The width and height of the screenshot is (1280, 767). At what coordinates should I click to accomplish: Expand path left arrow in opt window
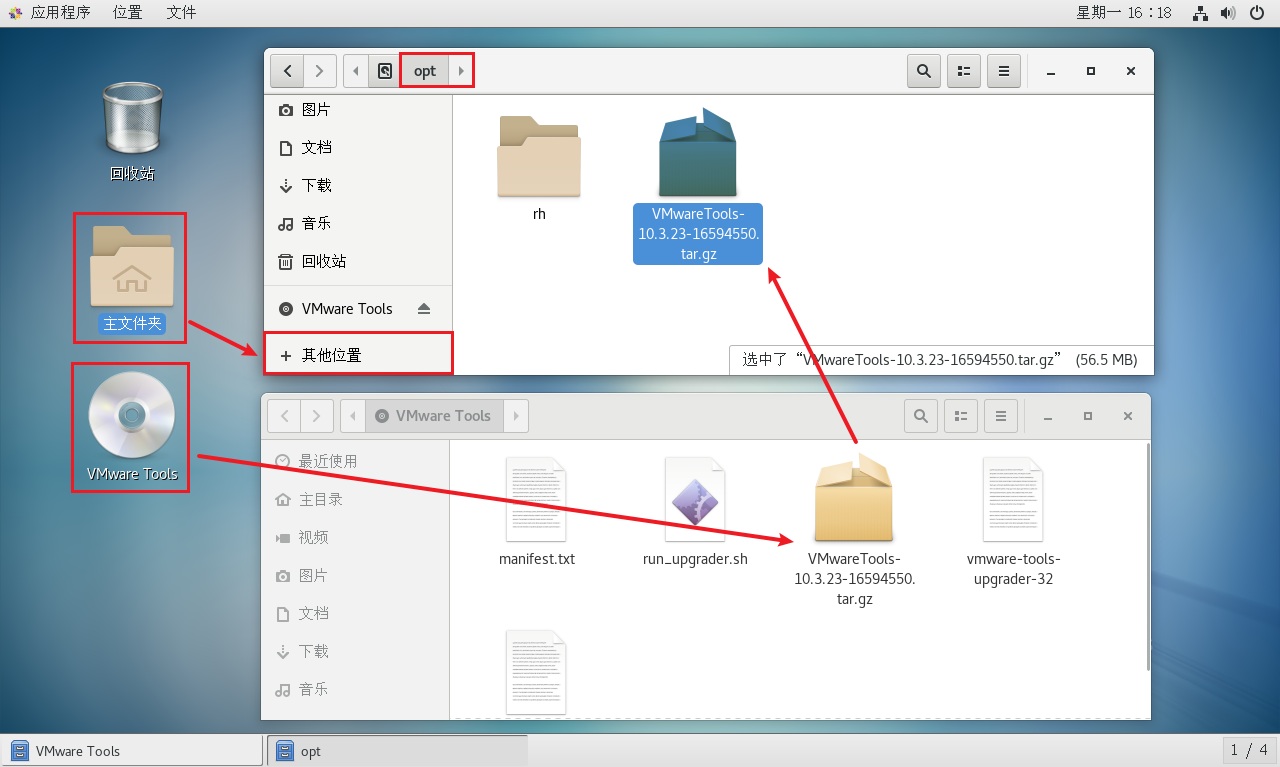pos(356,71)
